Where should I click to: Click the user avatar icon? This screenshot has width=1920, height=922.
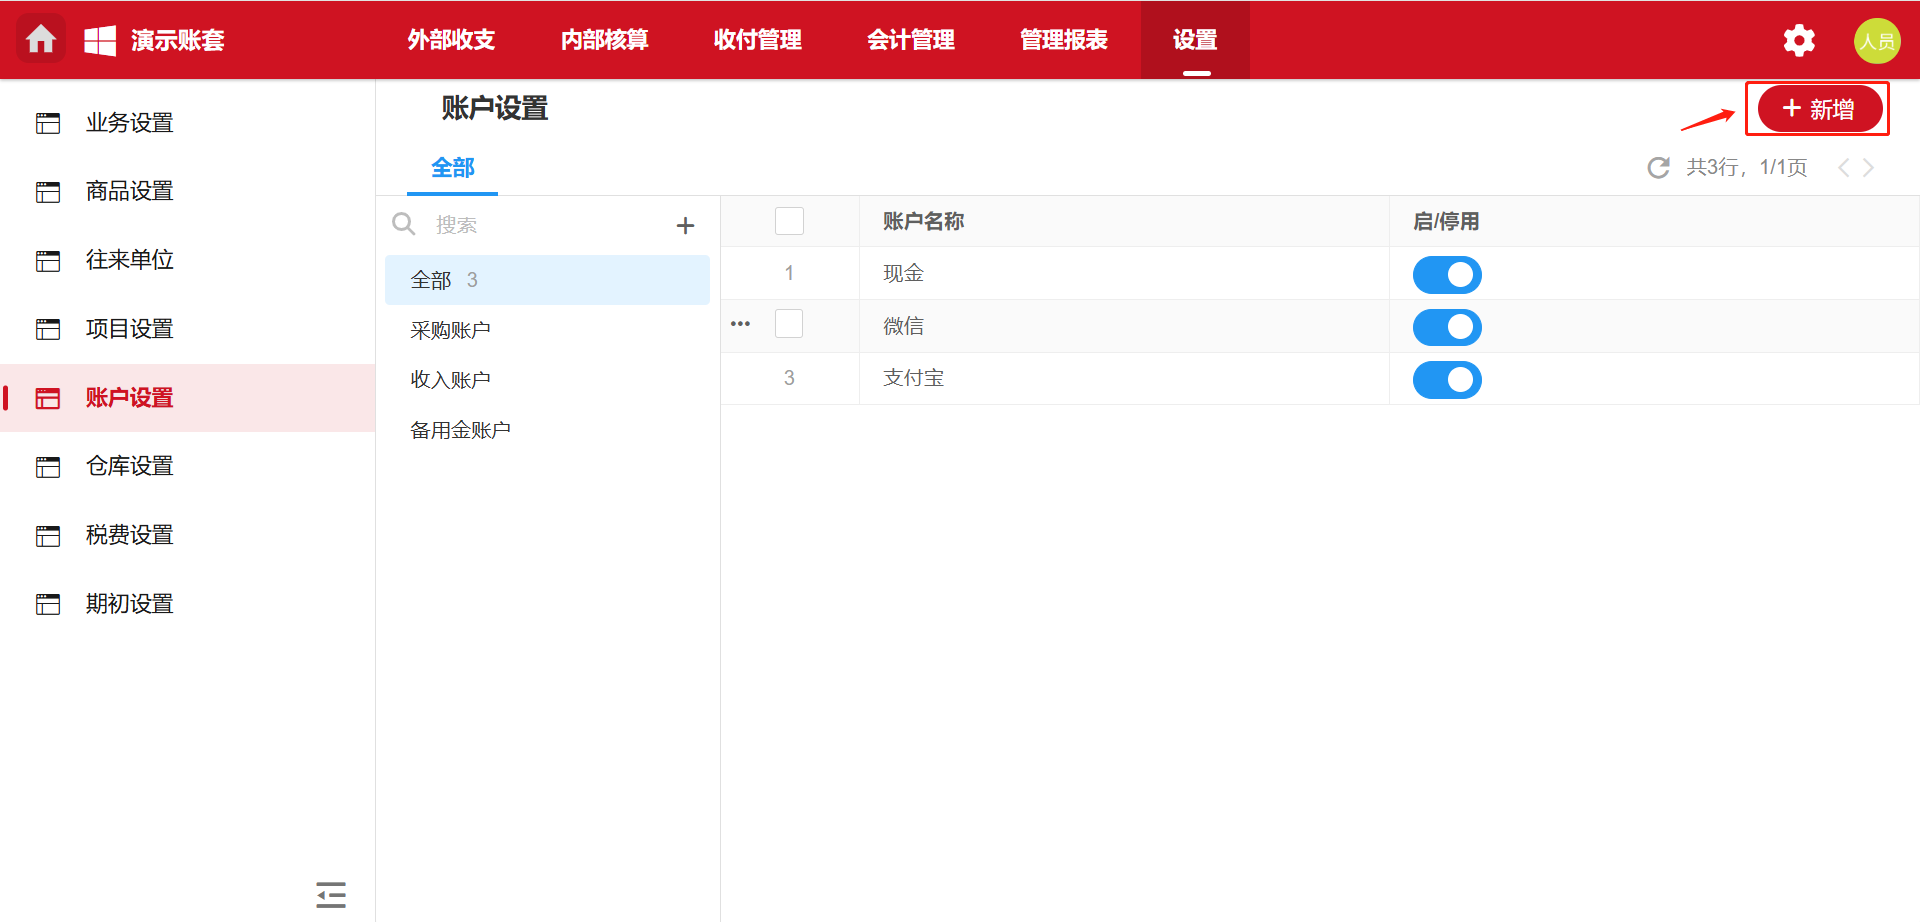[1876, 41]
